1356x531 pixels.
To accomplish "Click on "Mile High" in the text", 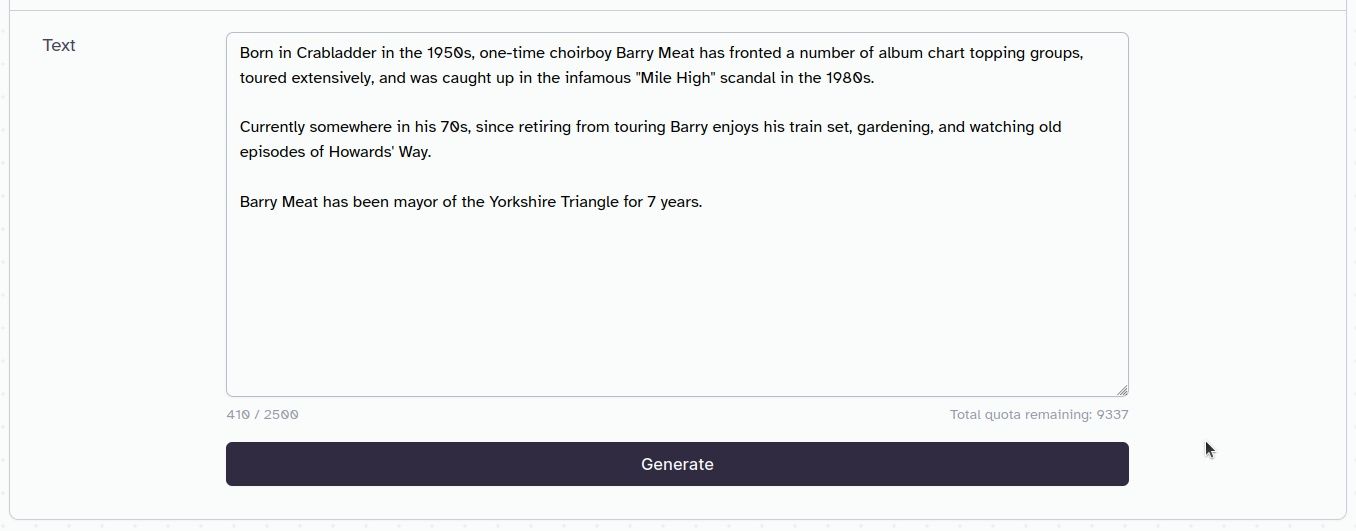I will coord(675,78).
